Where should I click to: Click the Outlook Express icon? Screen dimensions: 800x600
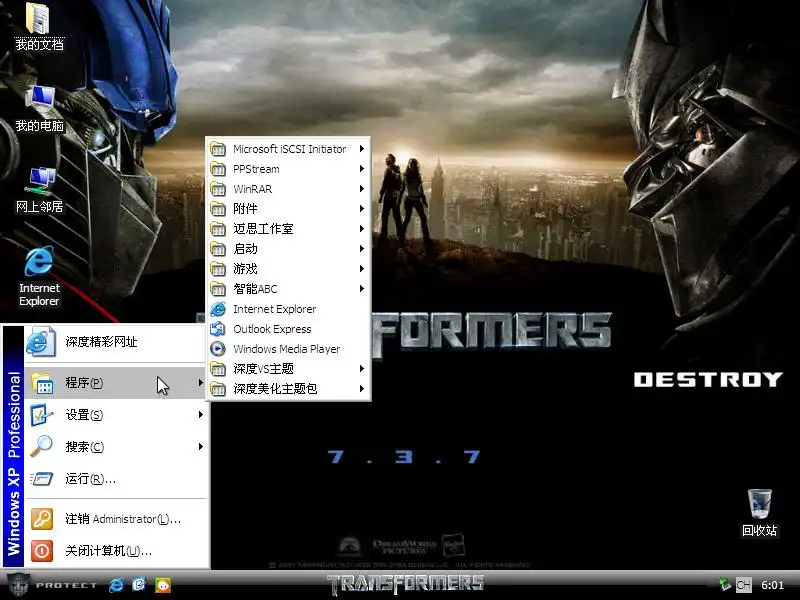(x=218, y=329)
